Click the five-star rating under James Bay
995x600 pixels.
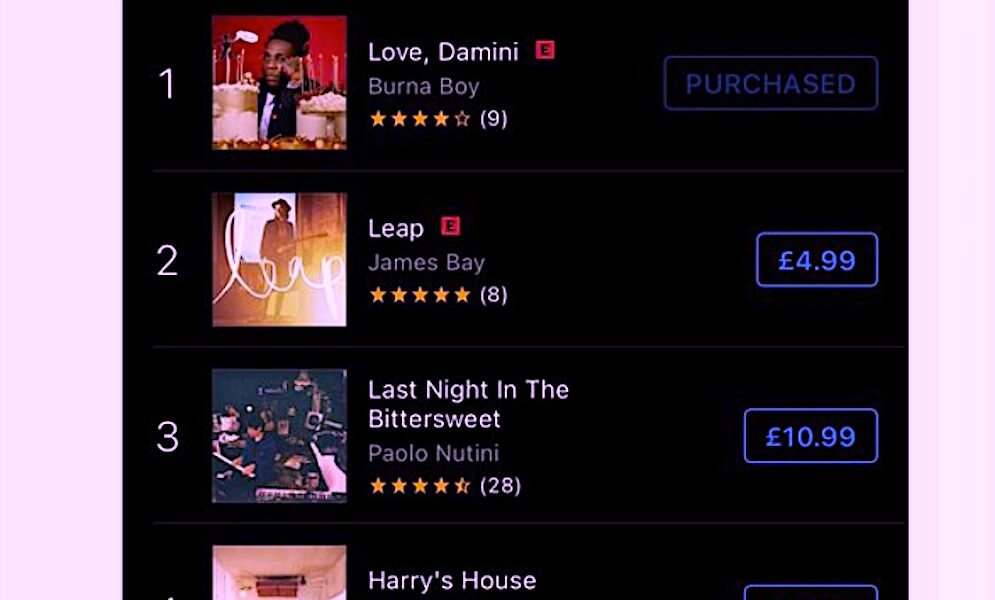point(419,295)
